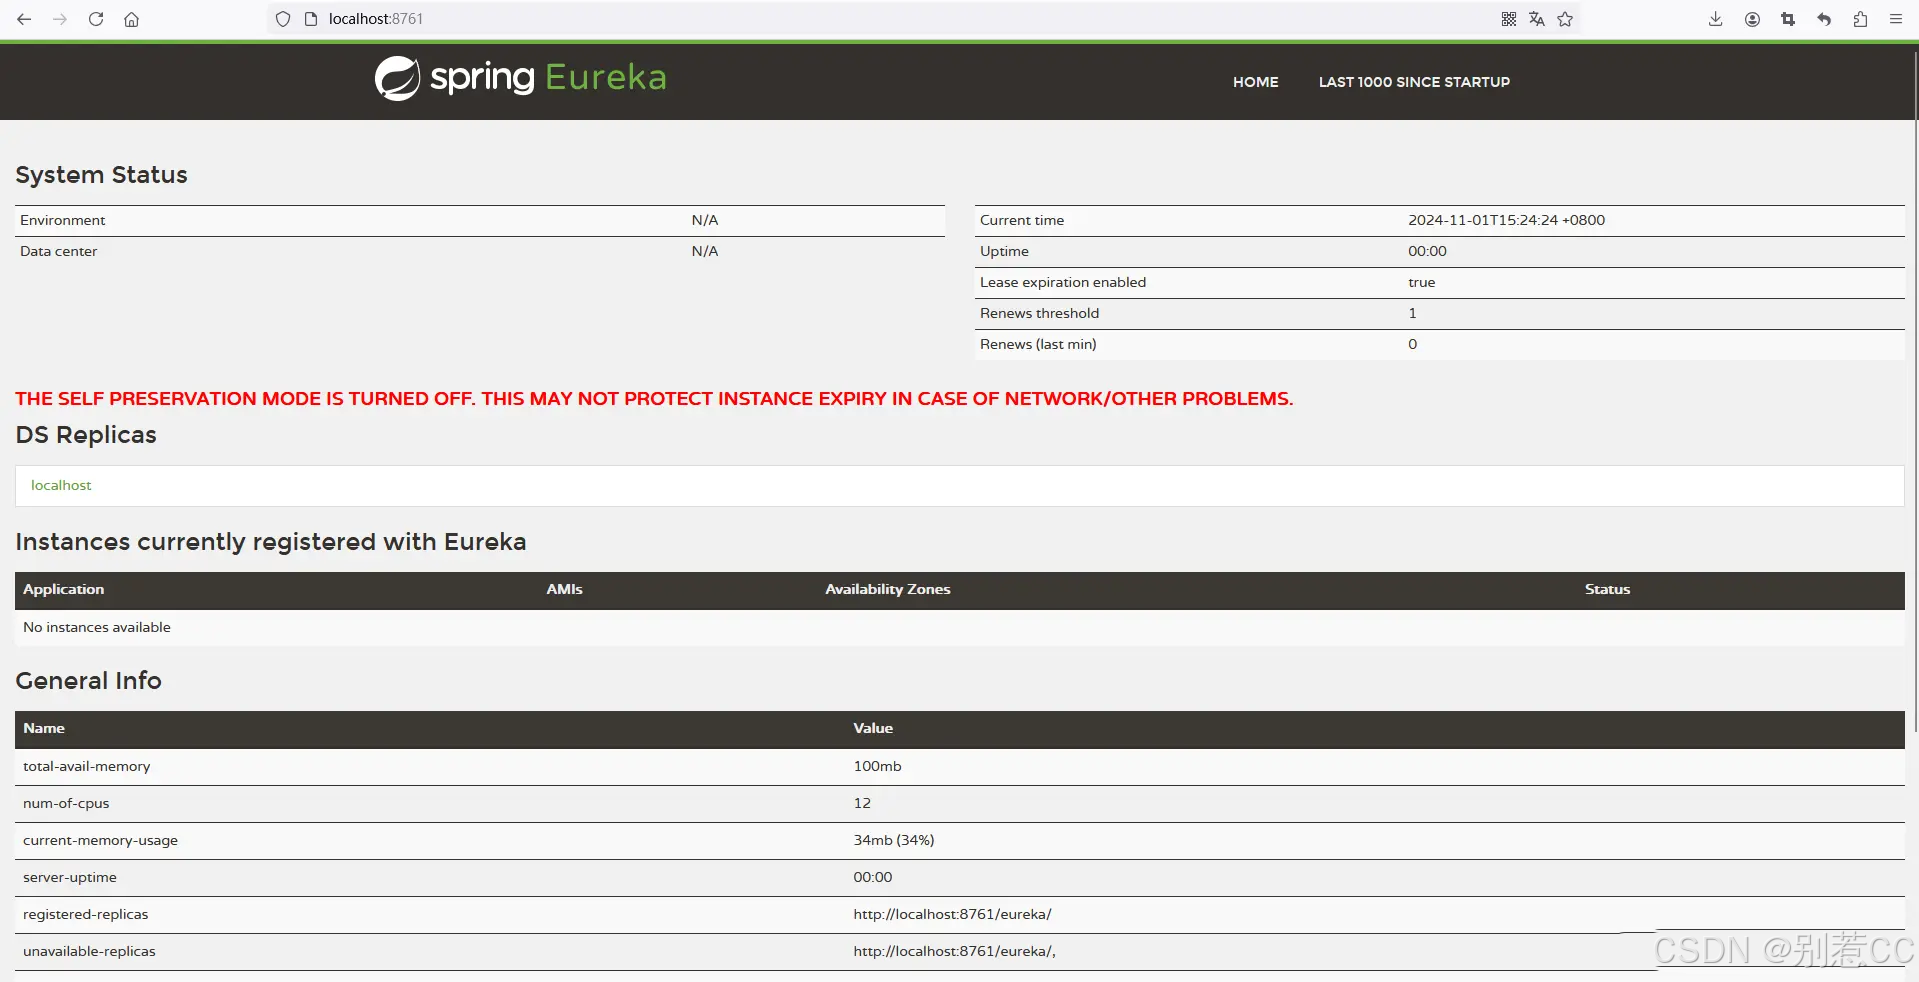Click the shield tracking protection icon
Screen dimensions: 1919x982
click(283, 19)
